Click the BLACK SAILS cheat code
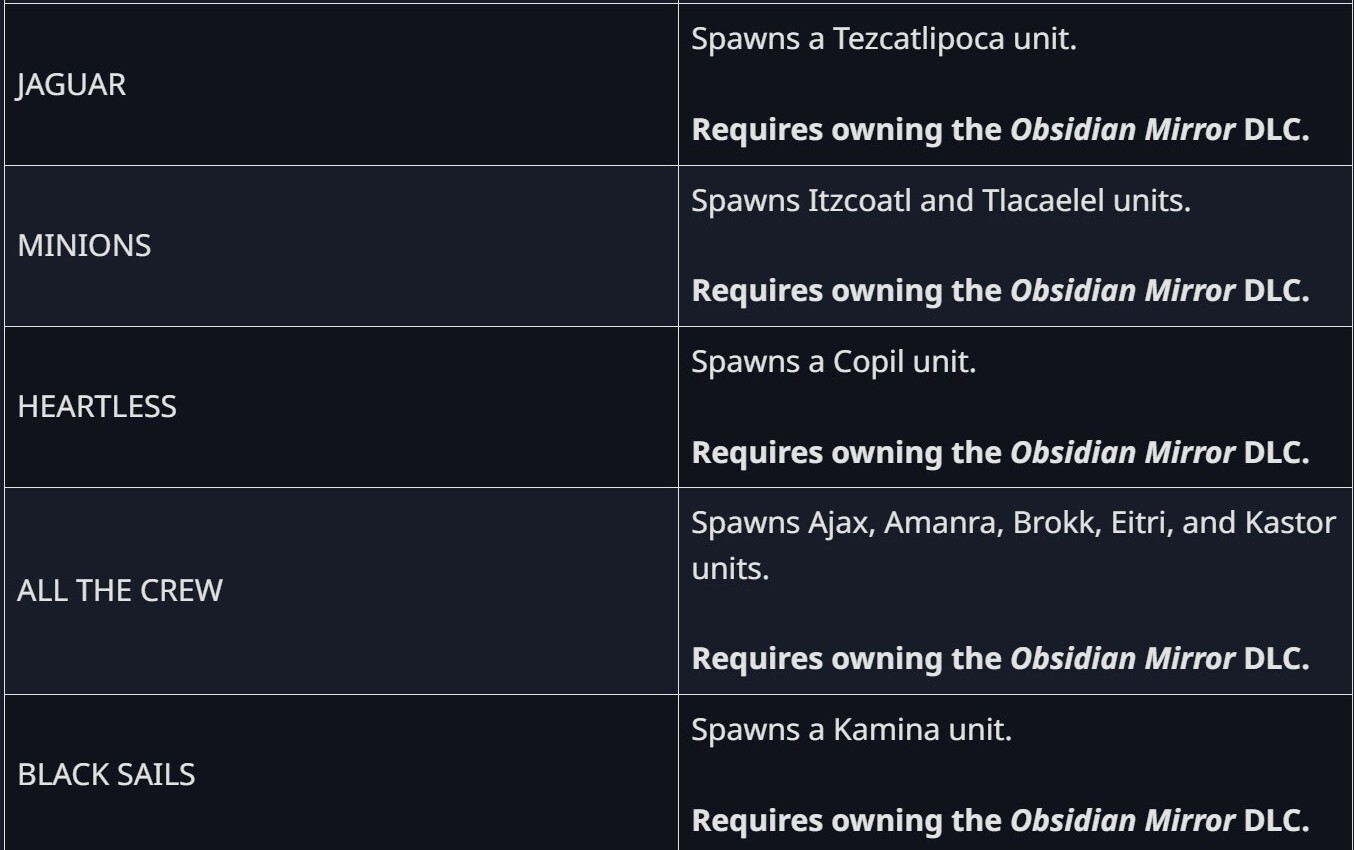This screenshot has height=850, width=1354. [x=106, y=775]
